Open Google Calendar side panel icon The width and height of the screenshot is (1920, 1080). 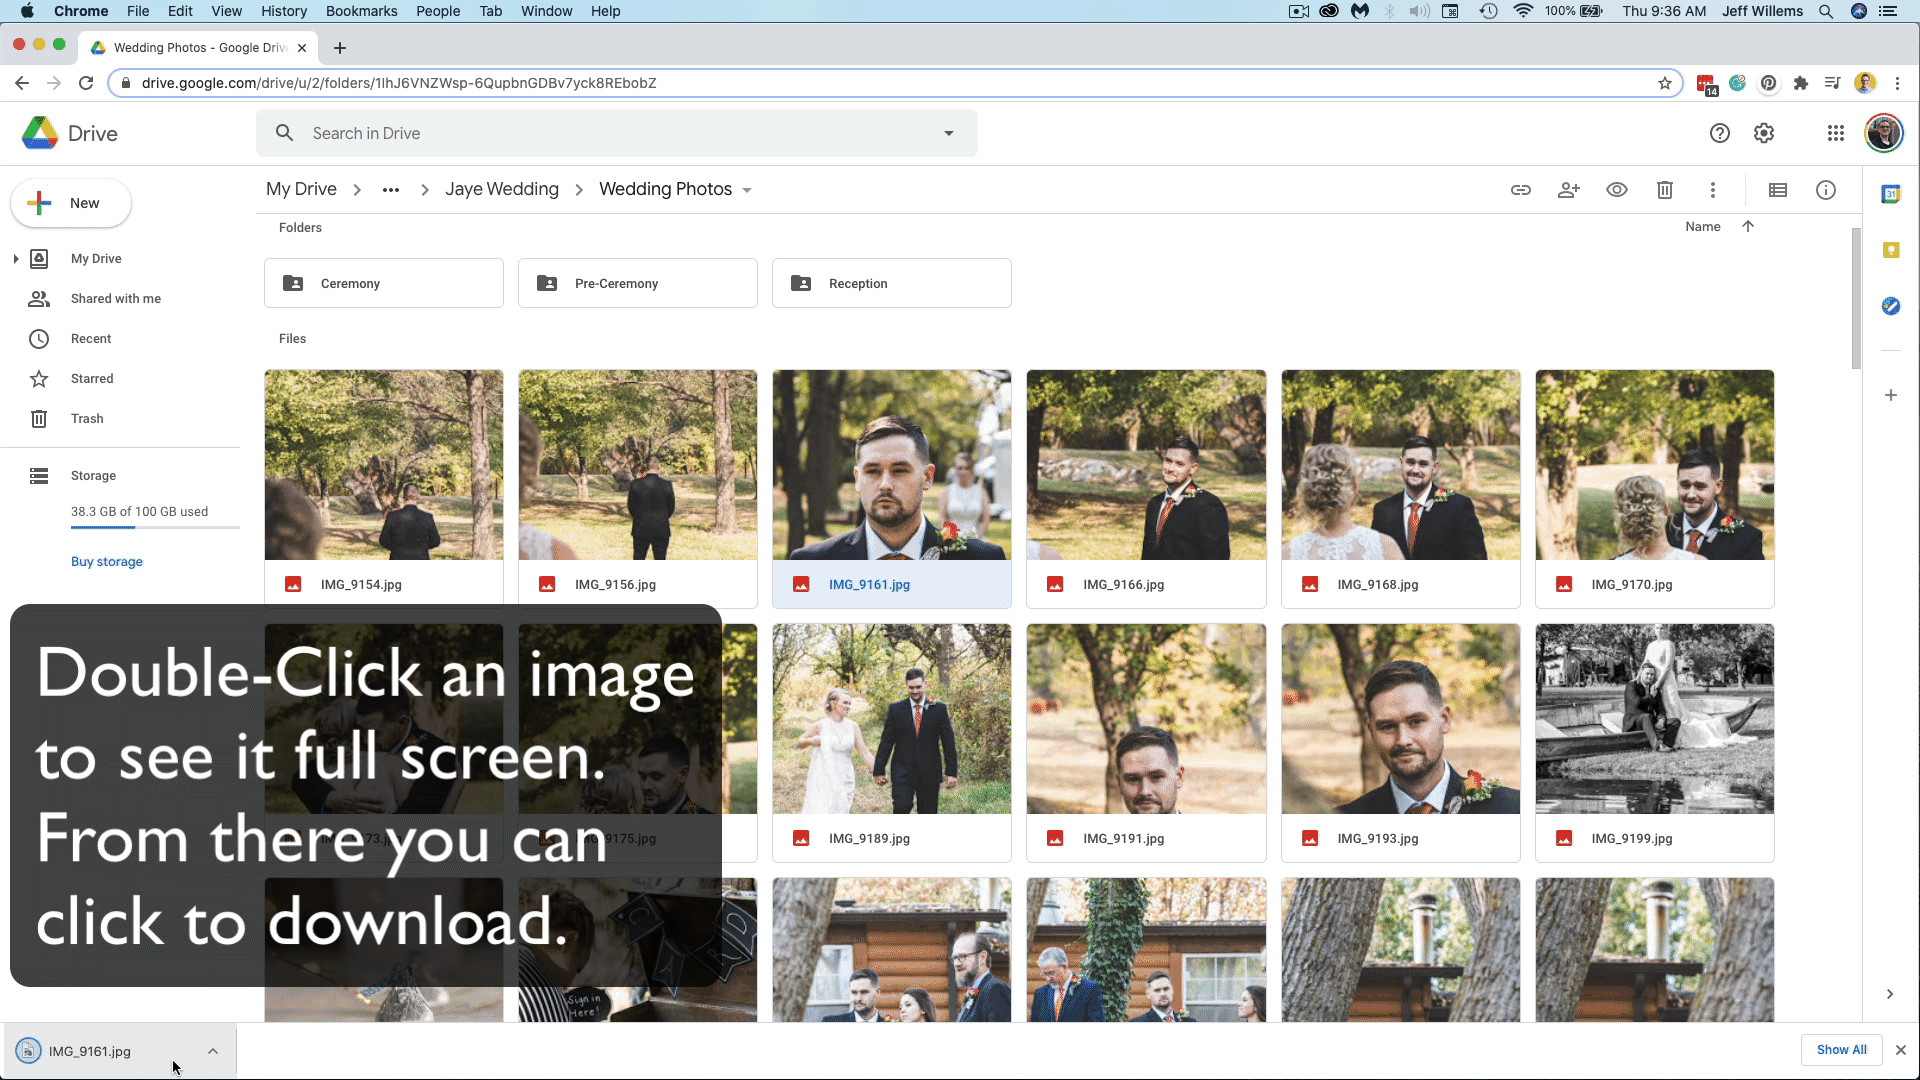(1890, 194)
